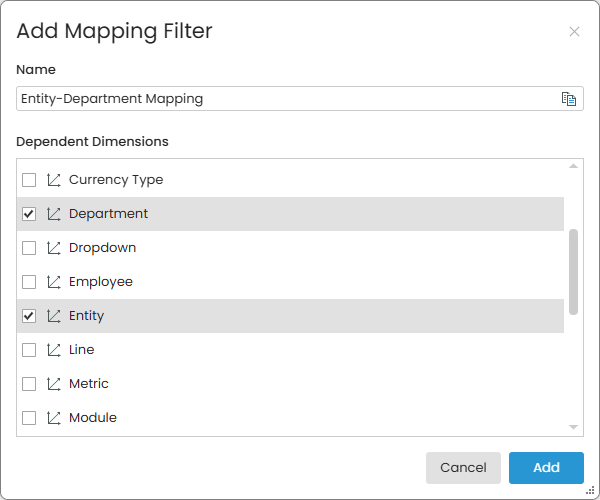Uncheck the Entity checkbox

point(29,316)
